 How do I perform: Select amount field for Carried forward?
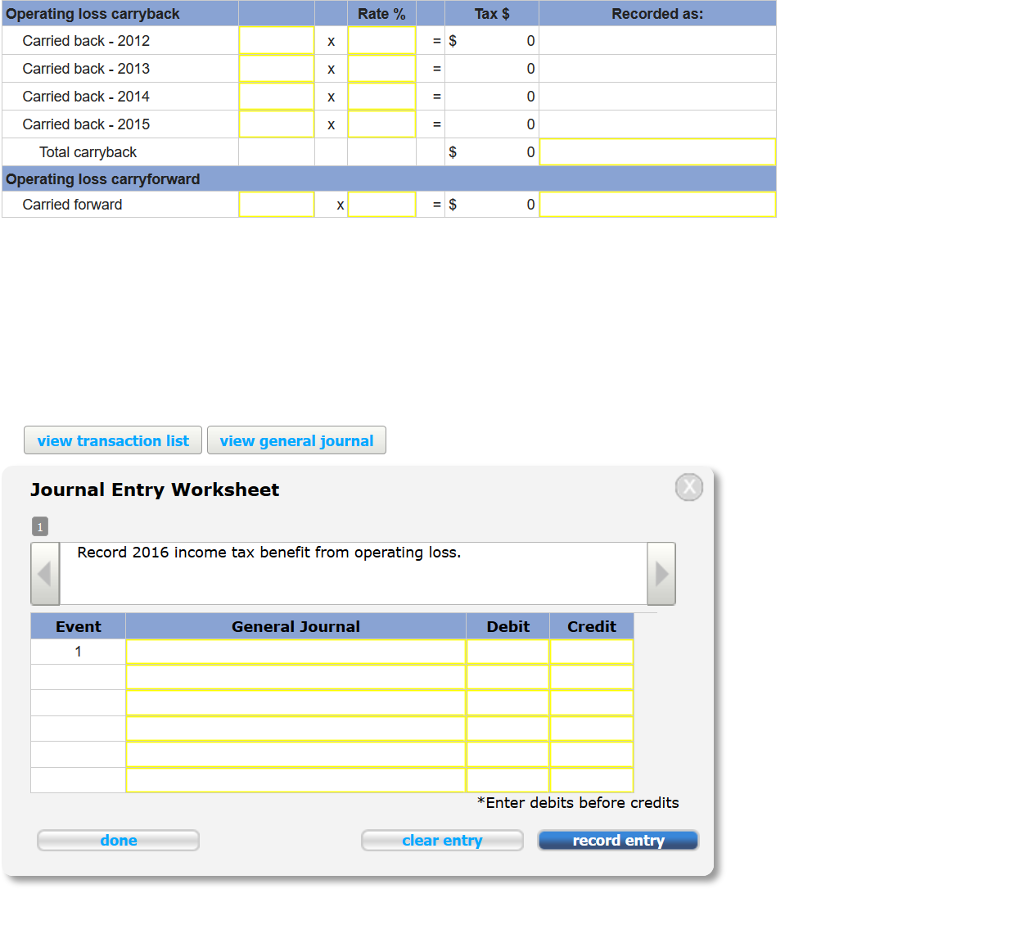click(277, 204)
